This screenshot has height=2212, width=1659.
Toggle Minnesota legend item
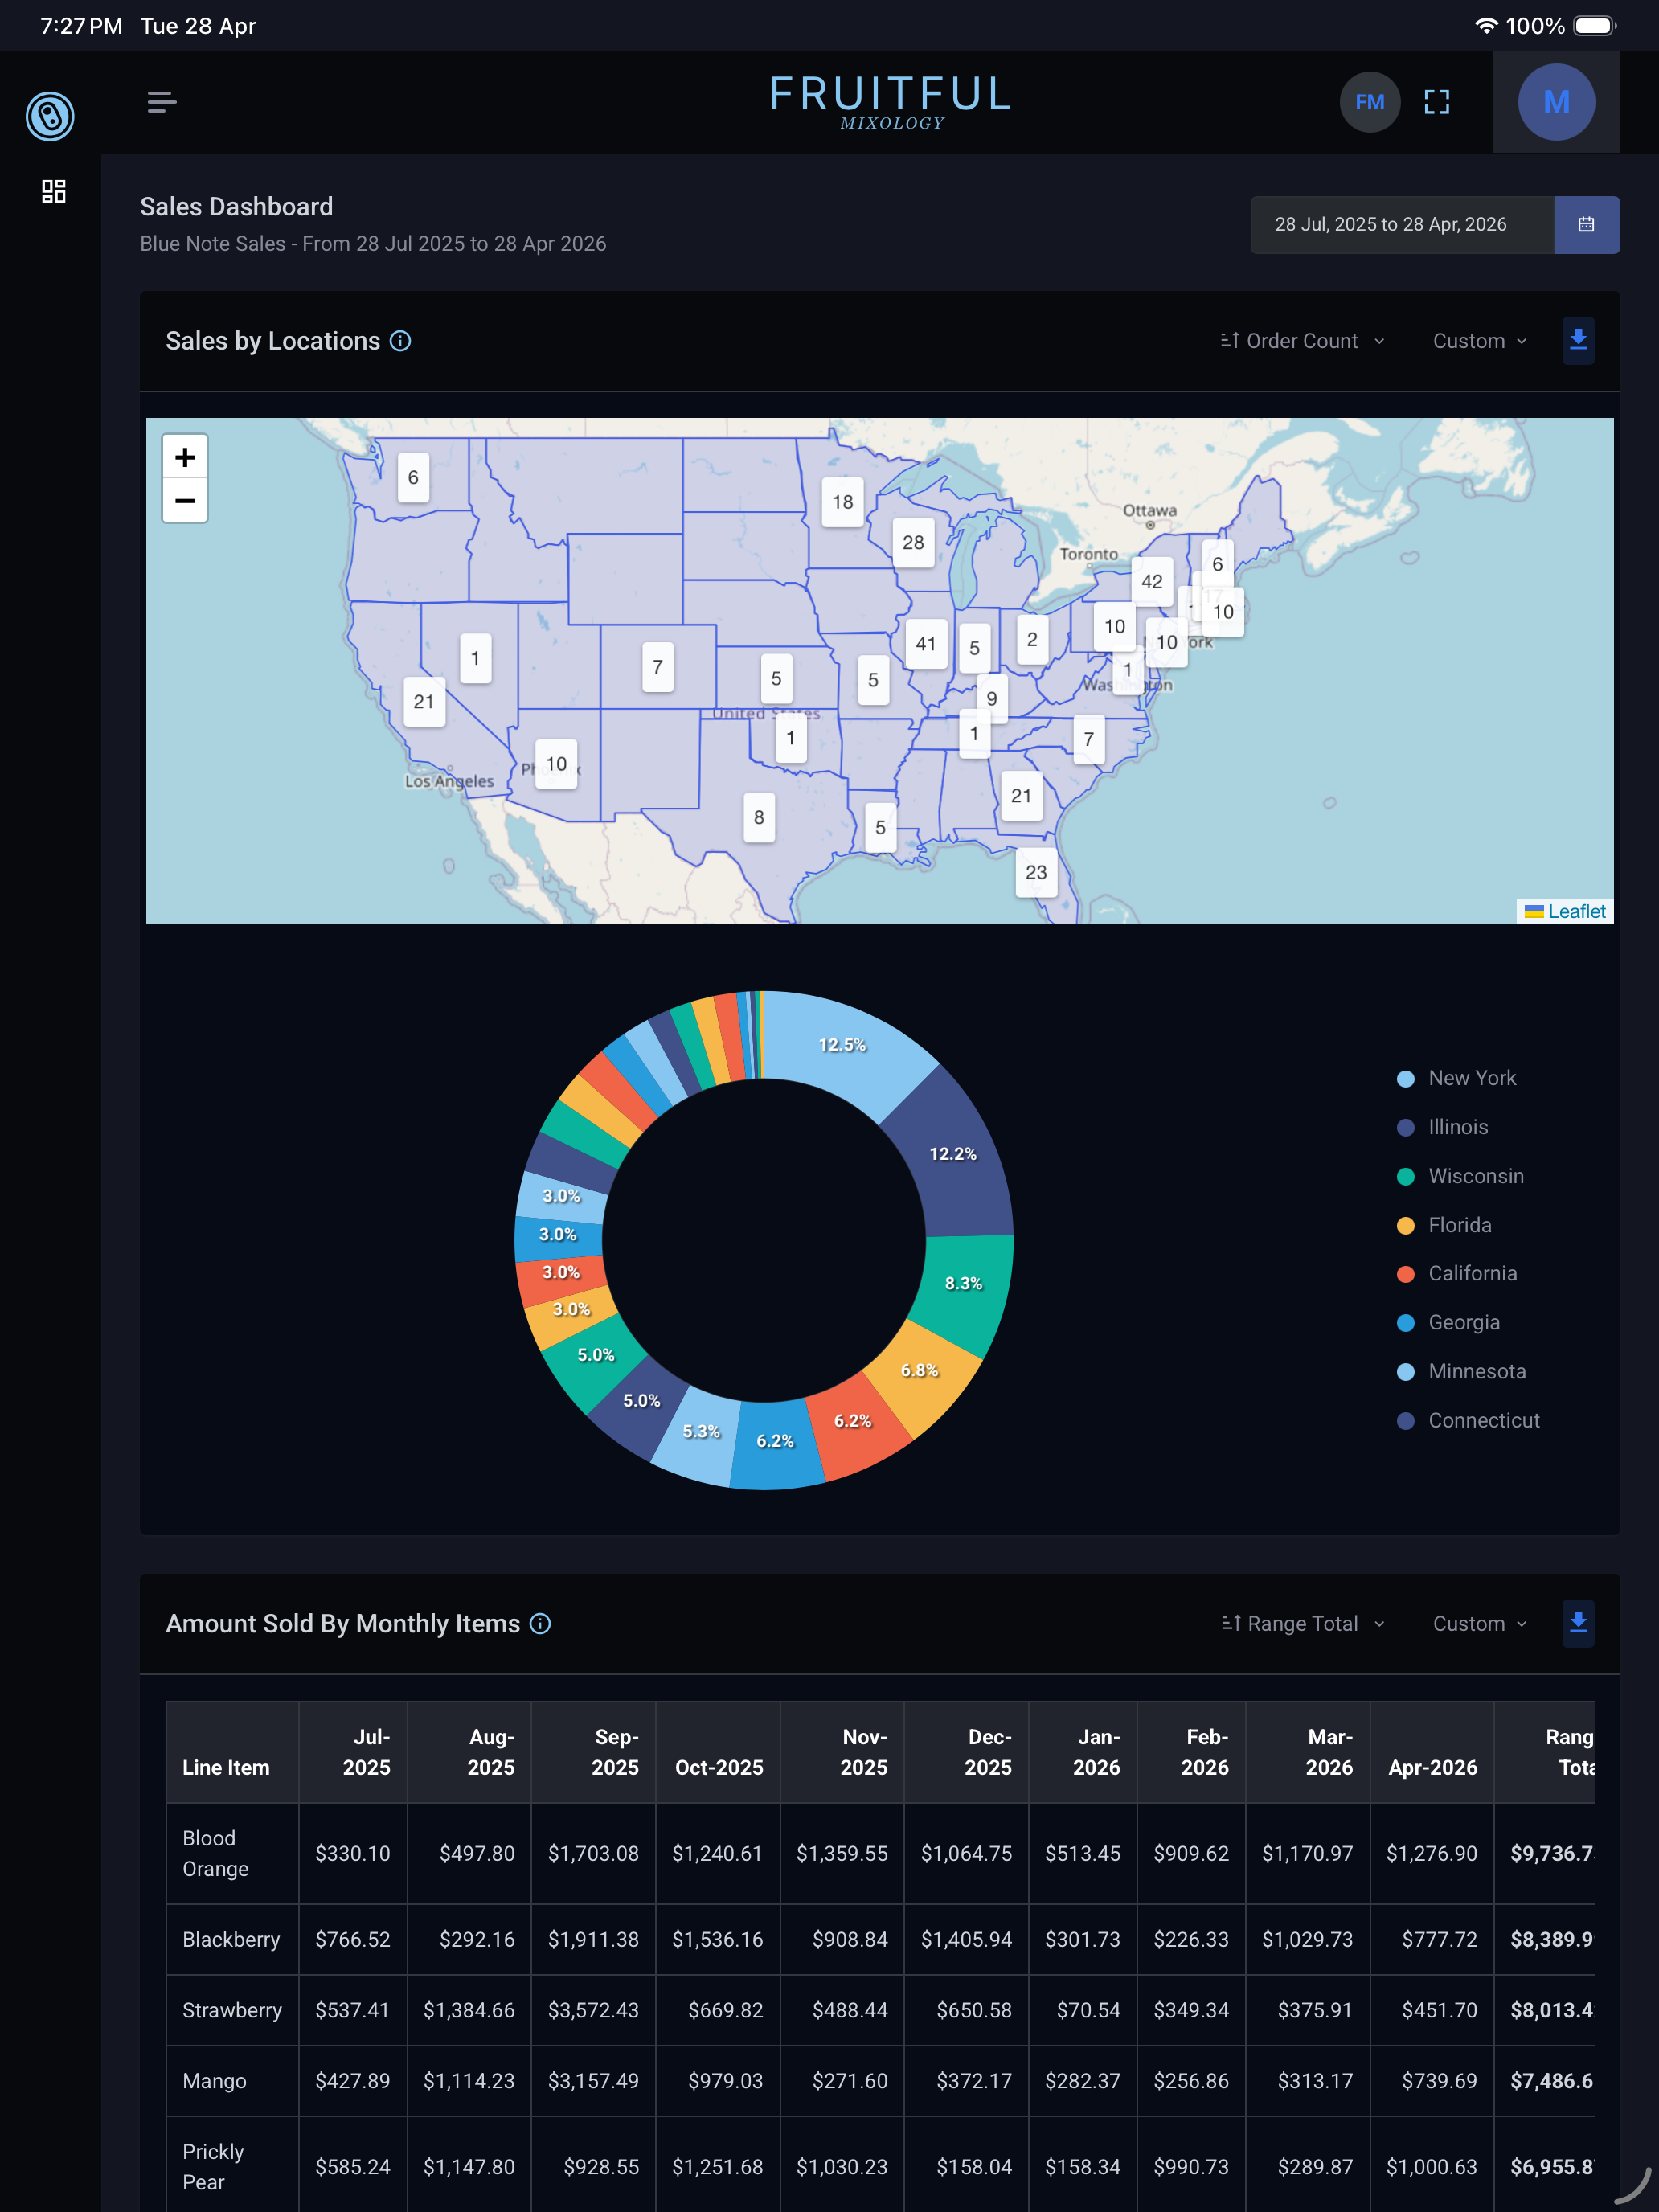1462,1371
